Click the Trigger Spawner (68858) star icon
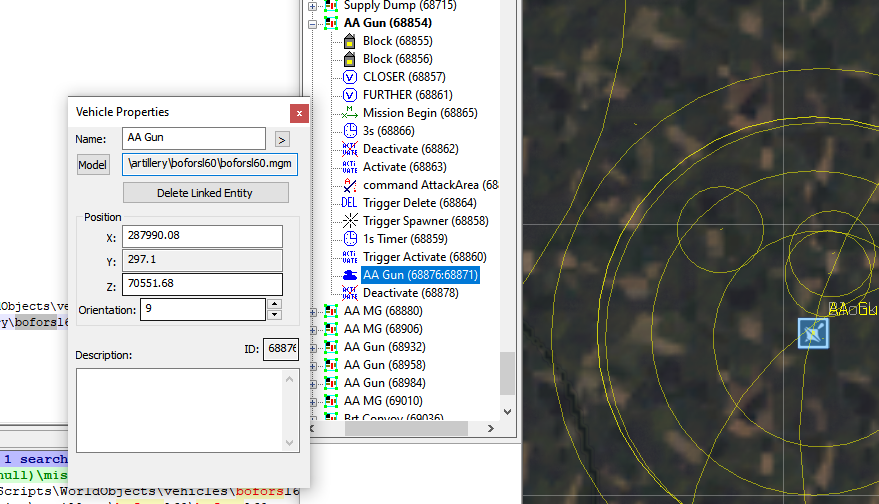879x504 pixels. click(350, 221)
